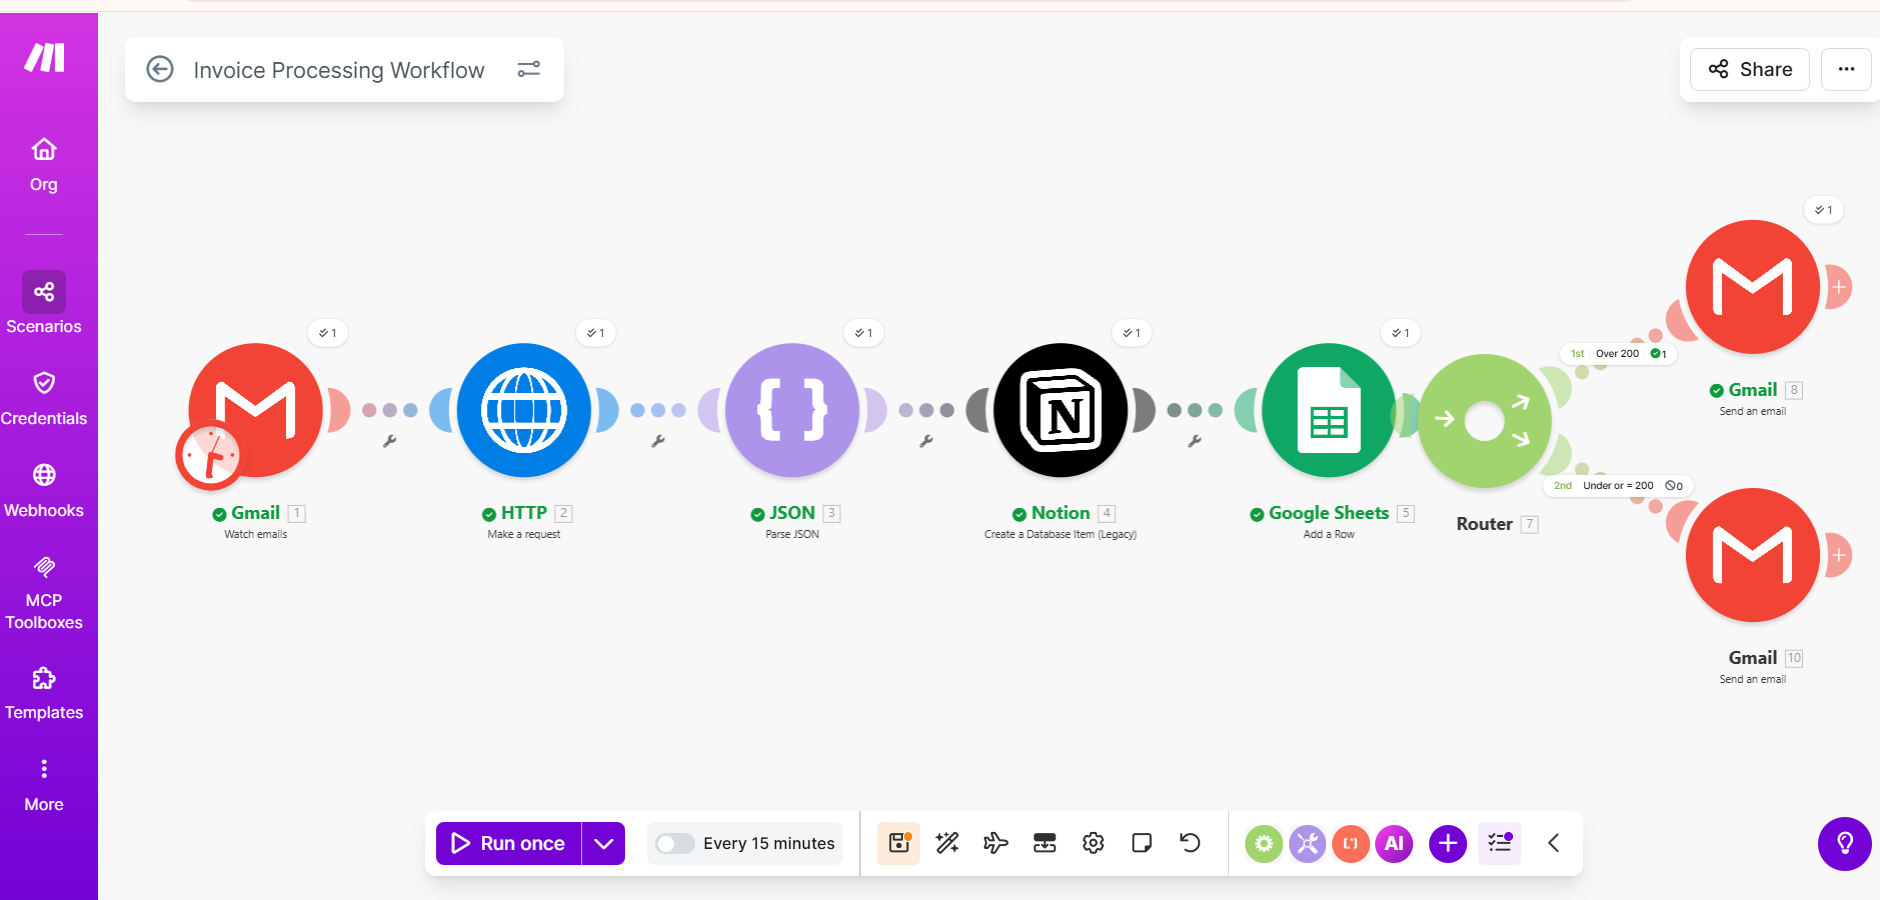Screen dimensions: 1880x900
Task: Open the Google Sheets Add a Row module
Action: 1328,410
